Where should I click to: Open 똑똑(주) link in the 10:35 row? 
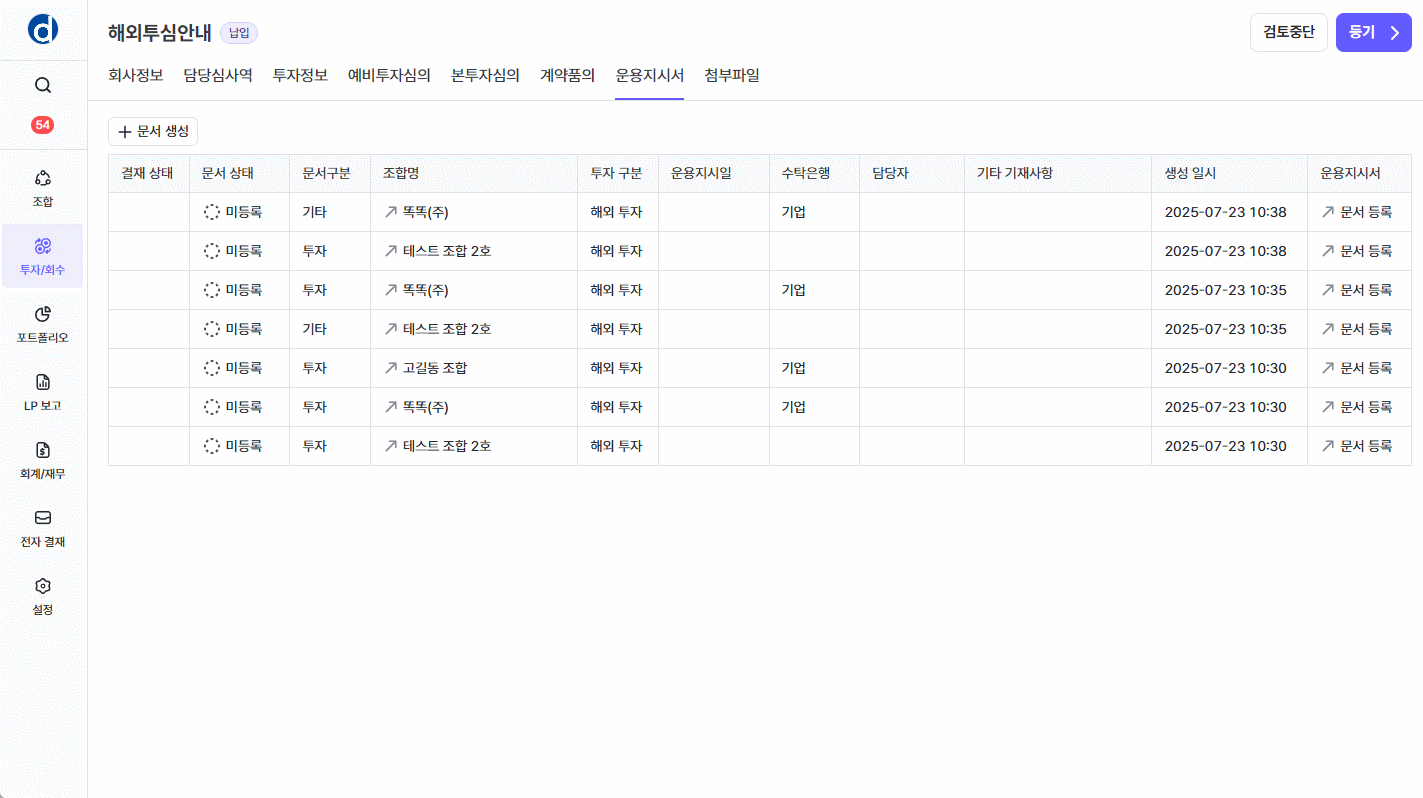[x=416, y=290]
